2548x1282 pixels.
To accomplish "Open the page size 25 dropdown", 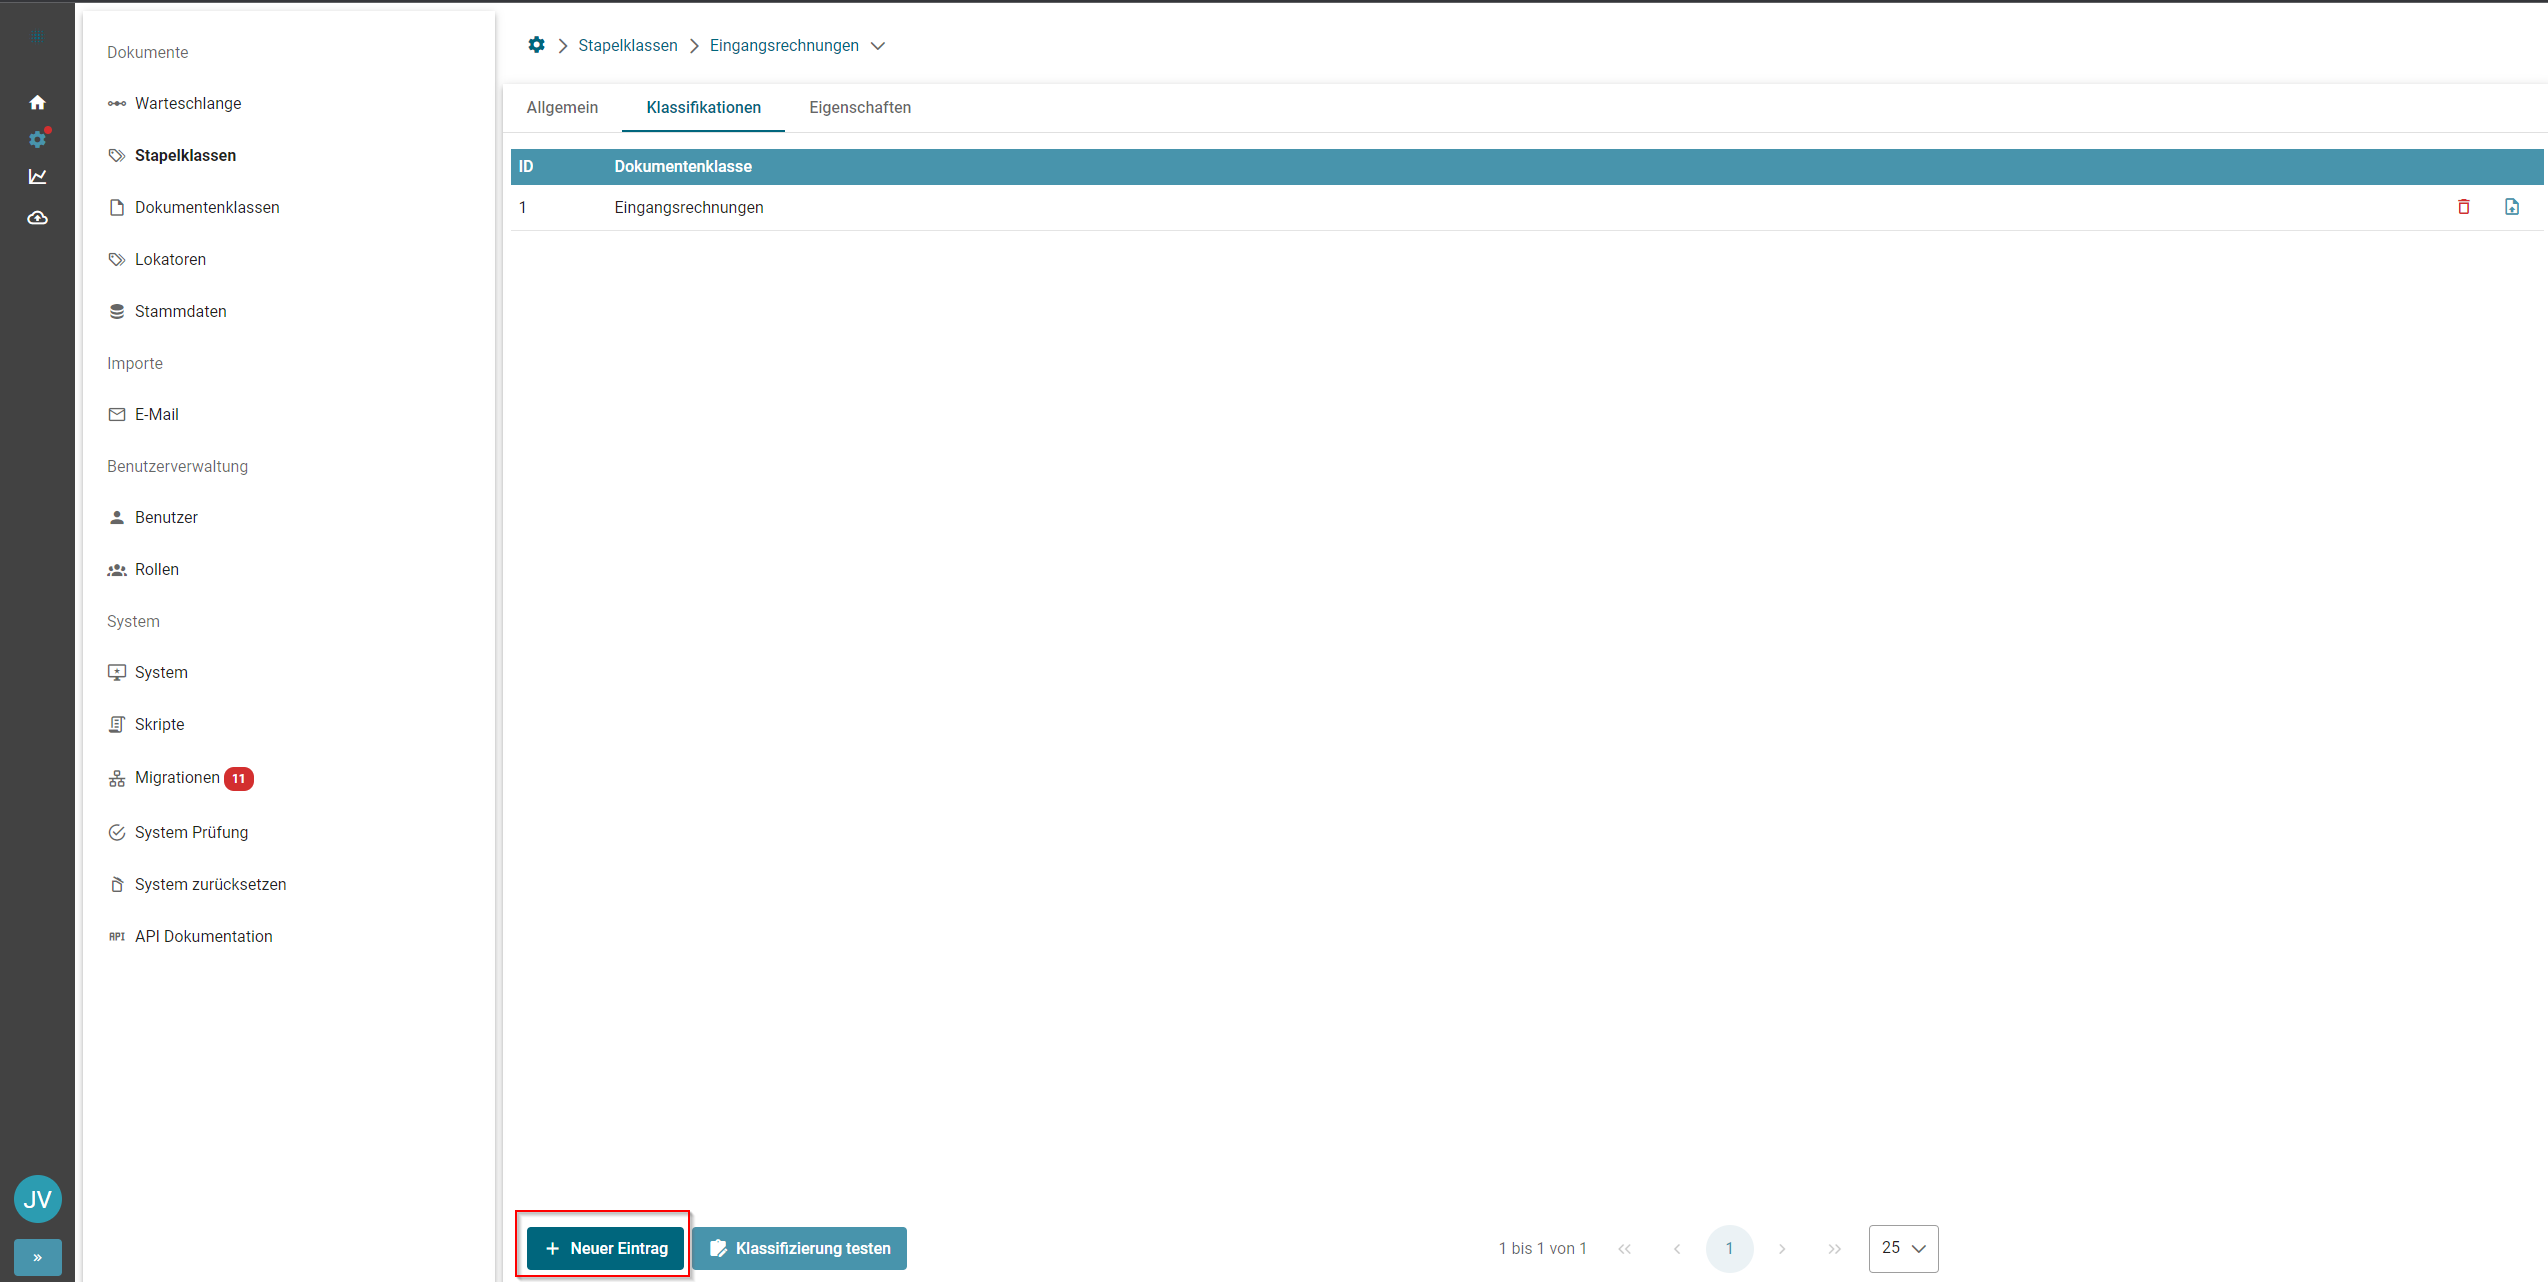I will tap(1902, 1248).
